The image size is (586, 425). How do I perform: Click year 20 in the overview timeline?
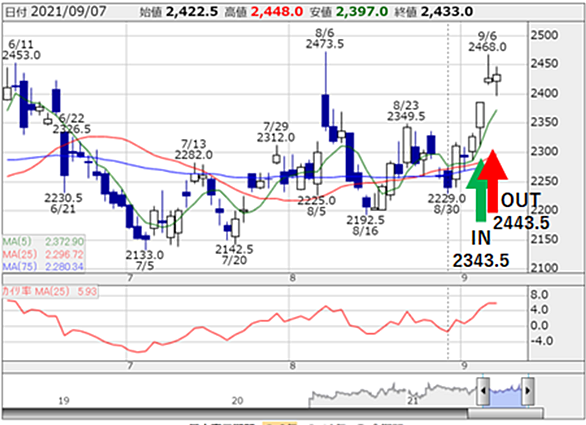click(237, 401)
